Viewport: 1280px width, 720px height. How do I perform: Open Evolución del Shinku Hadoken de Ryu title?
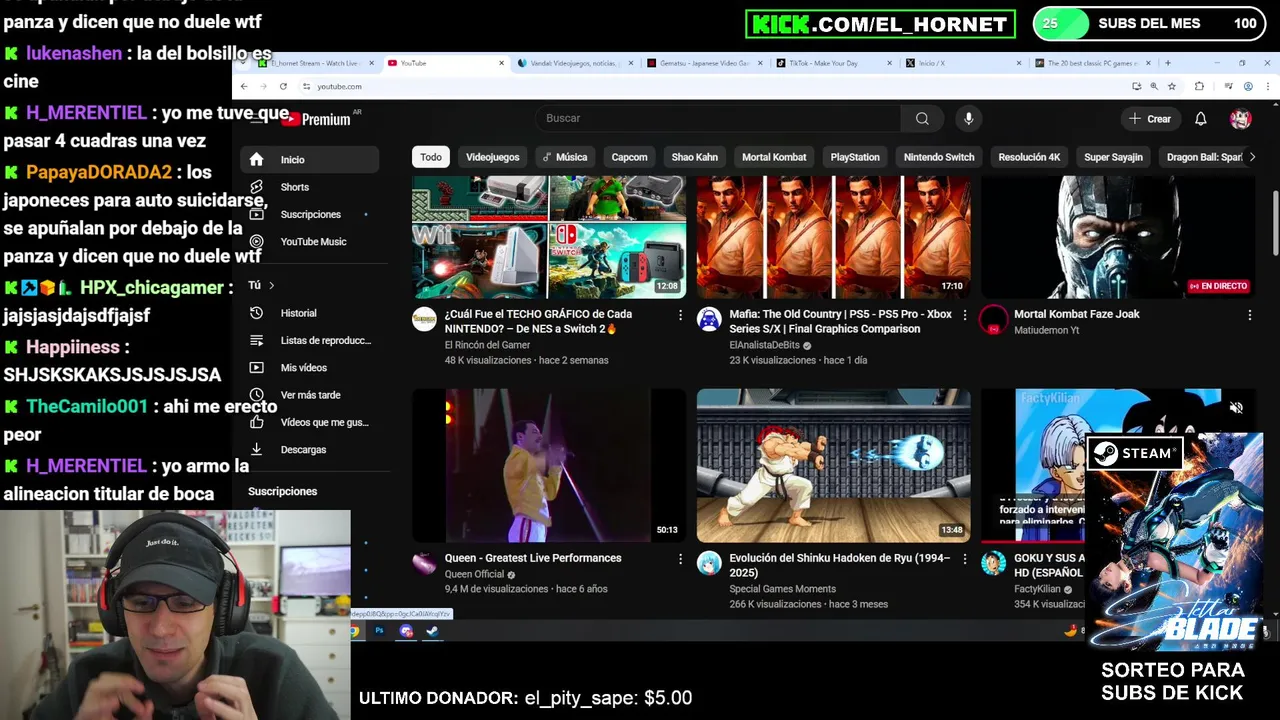pyautogui.click(x=840, y=565)
